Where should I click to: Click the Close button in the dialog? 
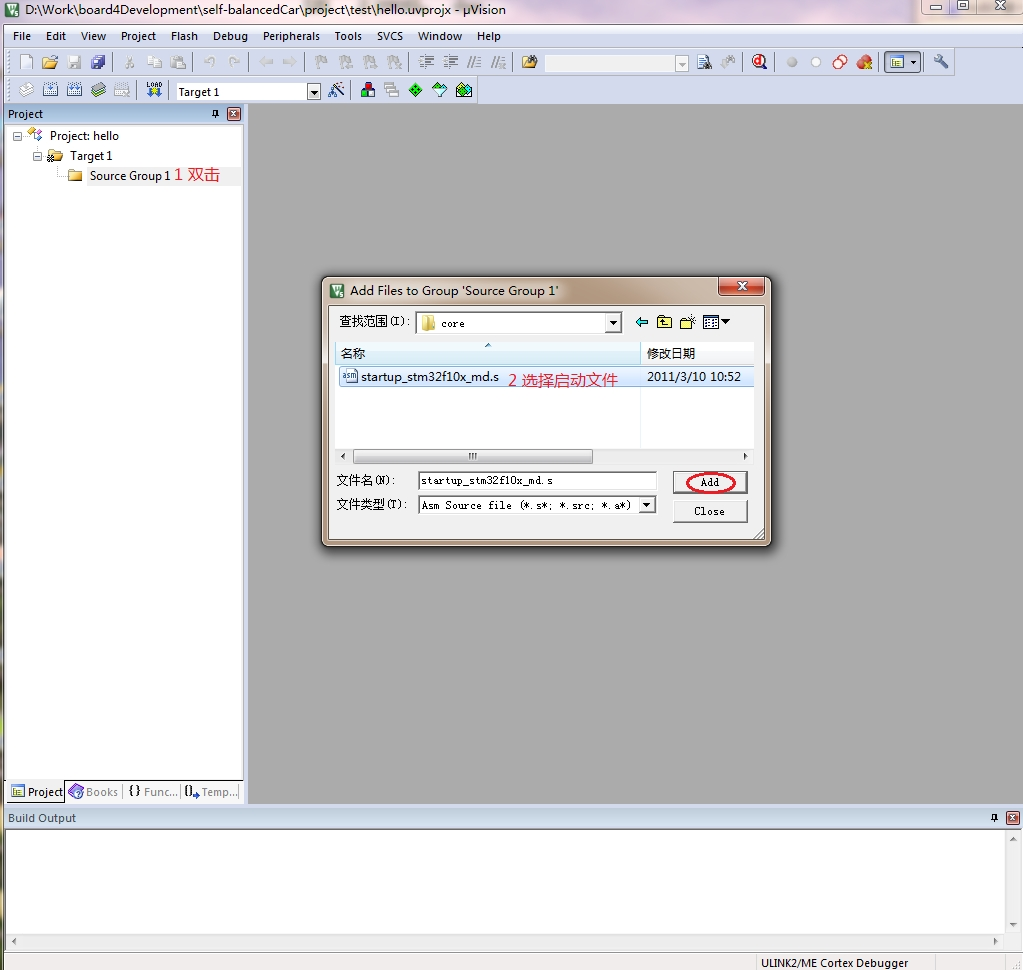click(710, 511)
